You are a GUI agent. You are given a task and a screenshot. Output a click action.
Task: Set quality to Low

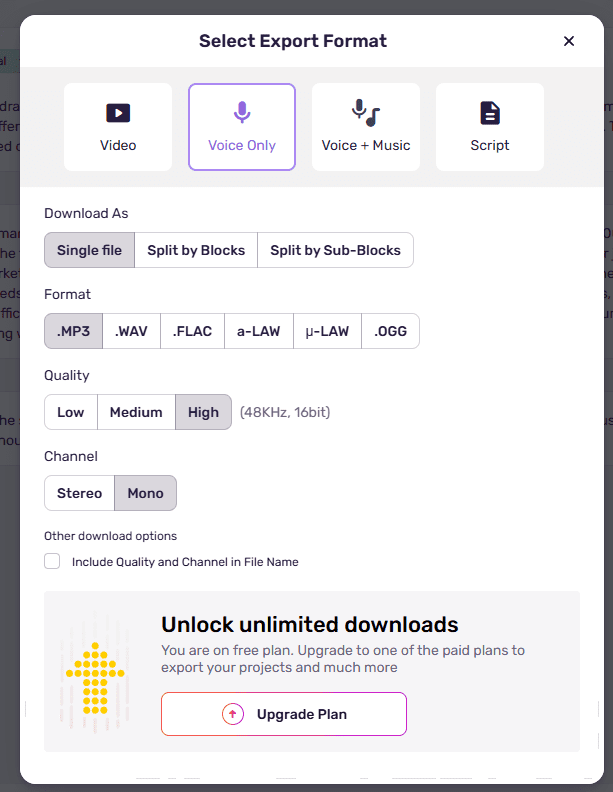pos(71,412)
